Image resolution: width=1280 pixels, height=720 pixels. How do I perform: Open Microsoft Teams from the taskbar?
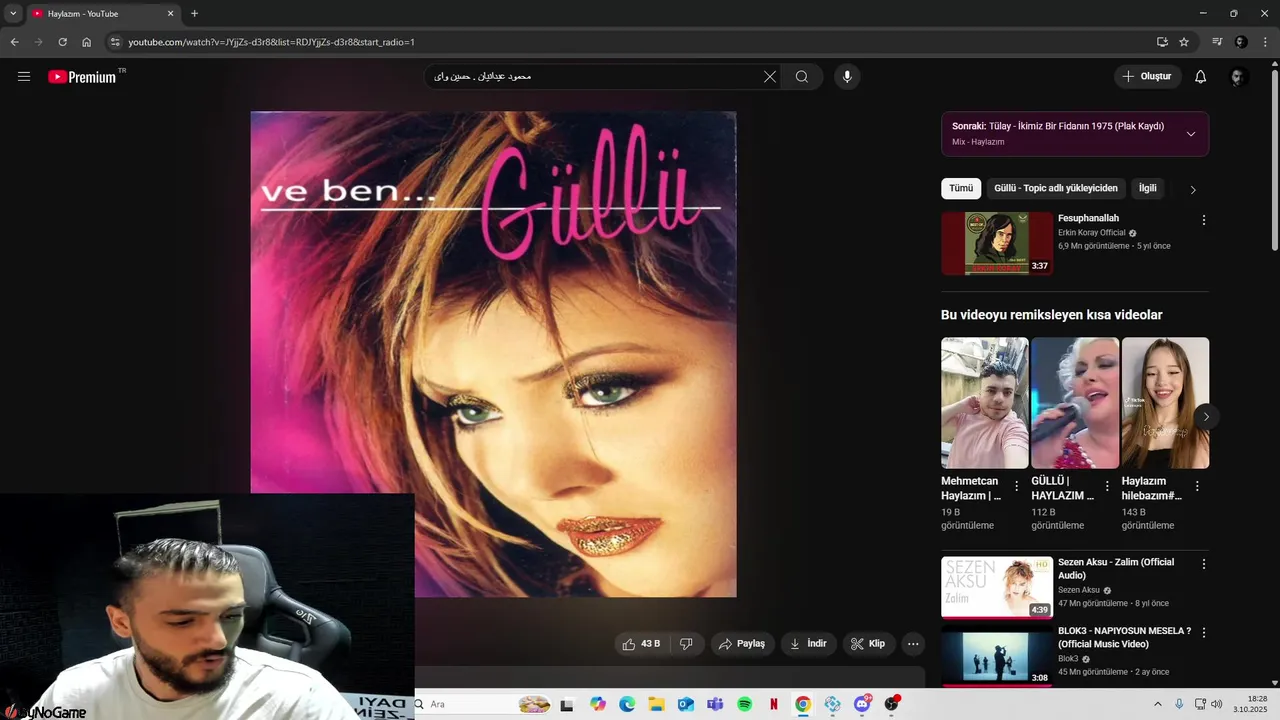click(715, 704)
